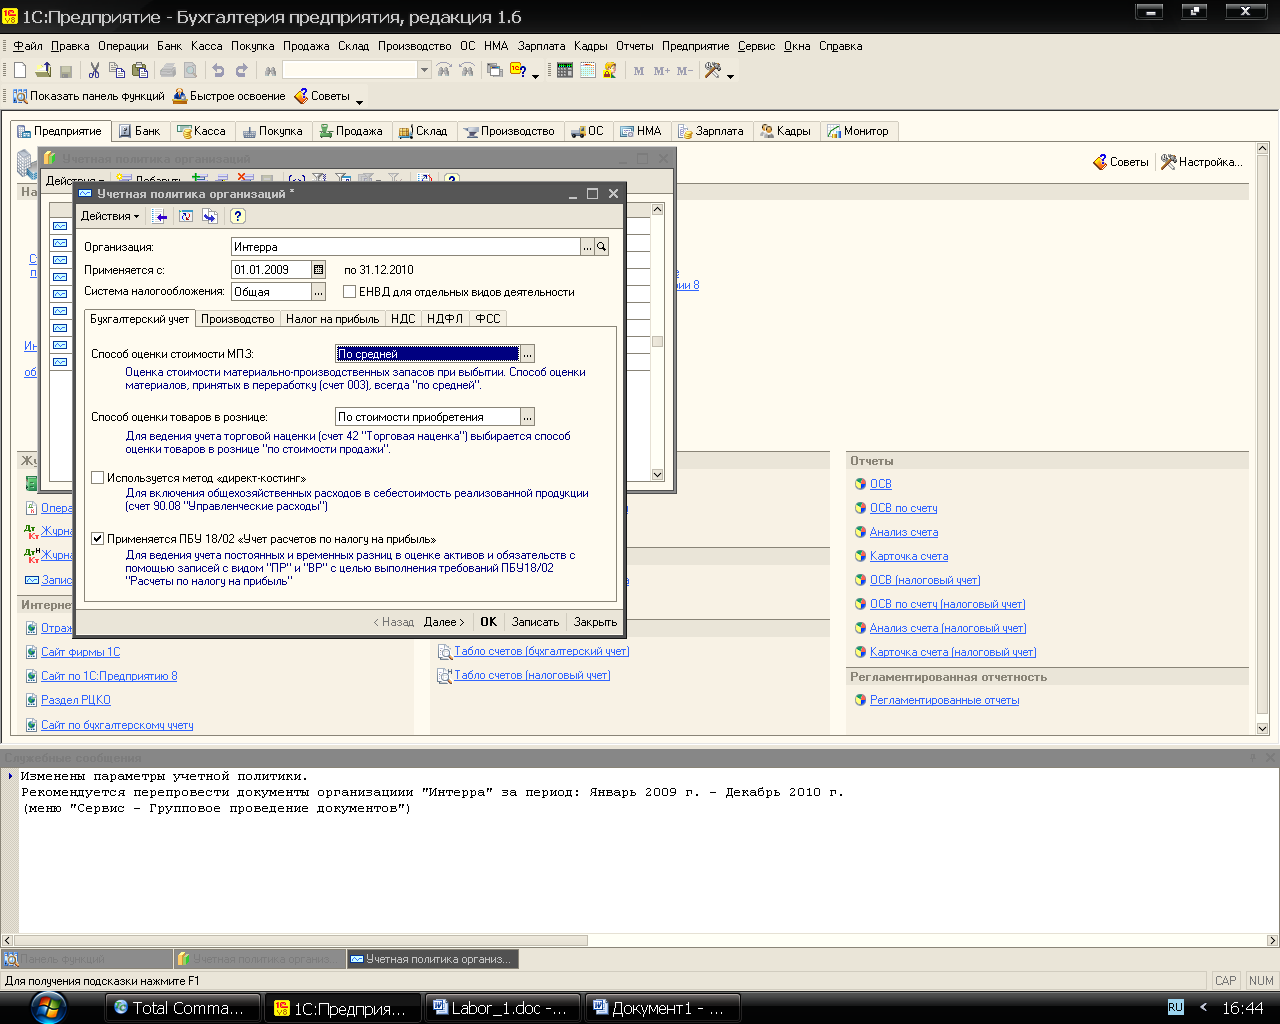
Task: Open the Карточка счета link
Action: (x=908, y=556)
